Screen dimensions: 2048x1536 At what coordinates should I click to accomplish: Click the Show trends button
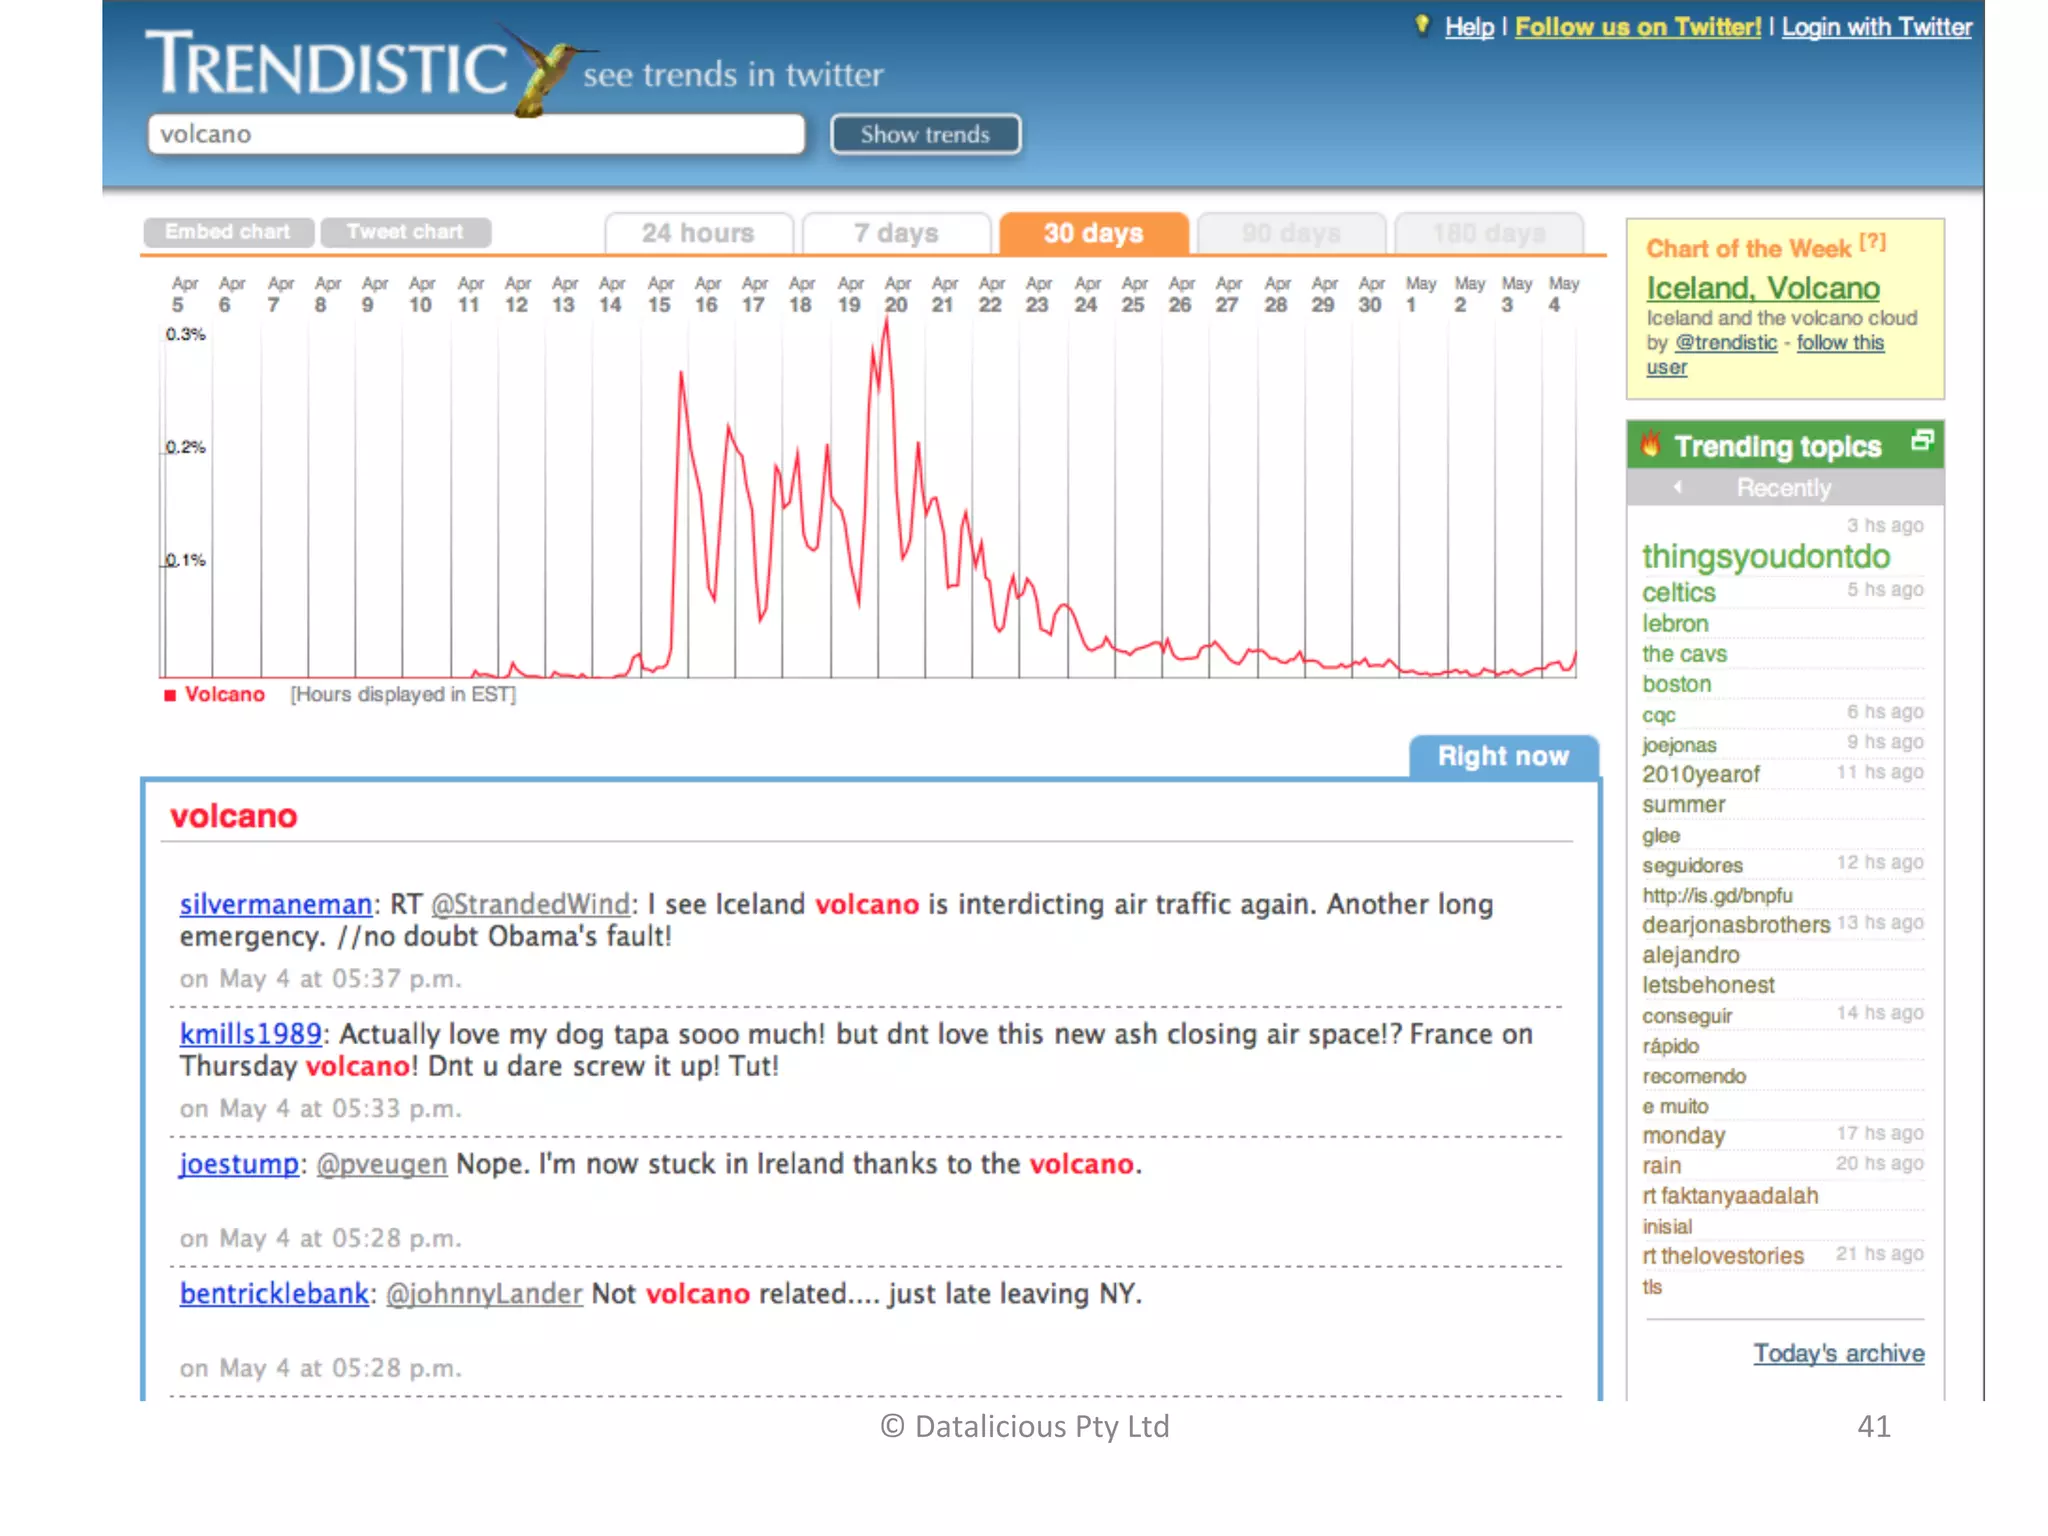(925, 134)
